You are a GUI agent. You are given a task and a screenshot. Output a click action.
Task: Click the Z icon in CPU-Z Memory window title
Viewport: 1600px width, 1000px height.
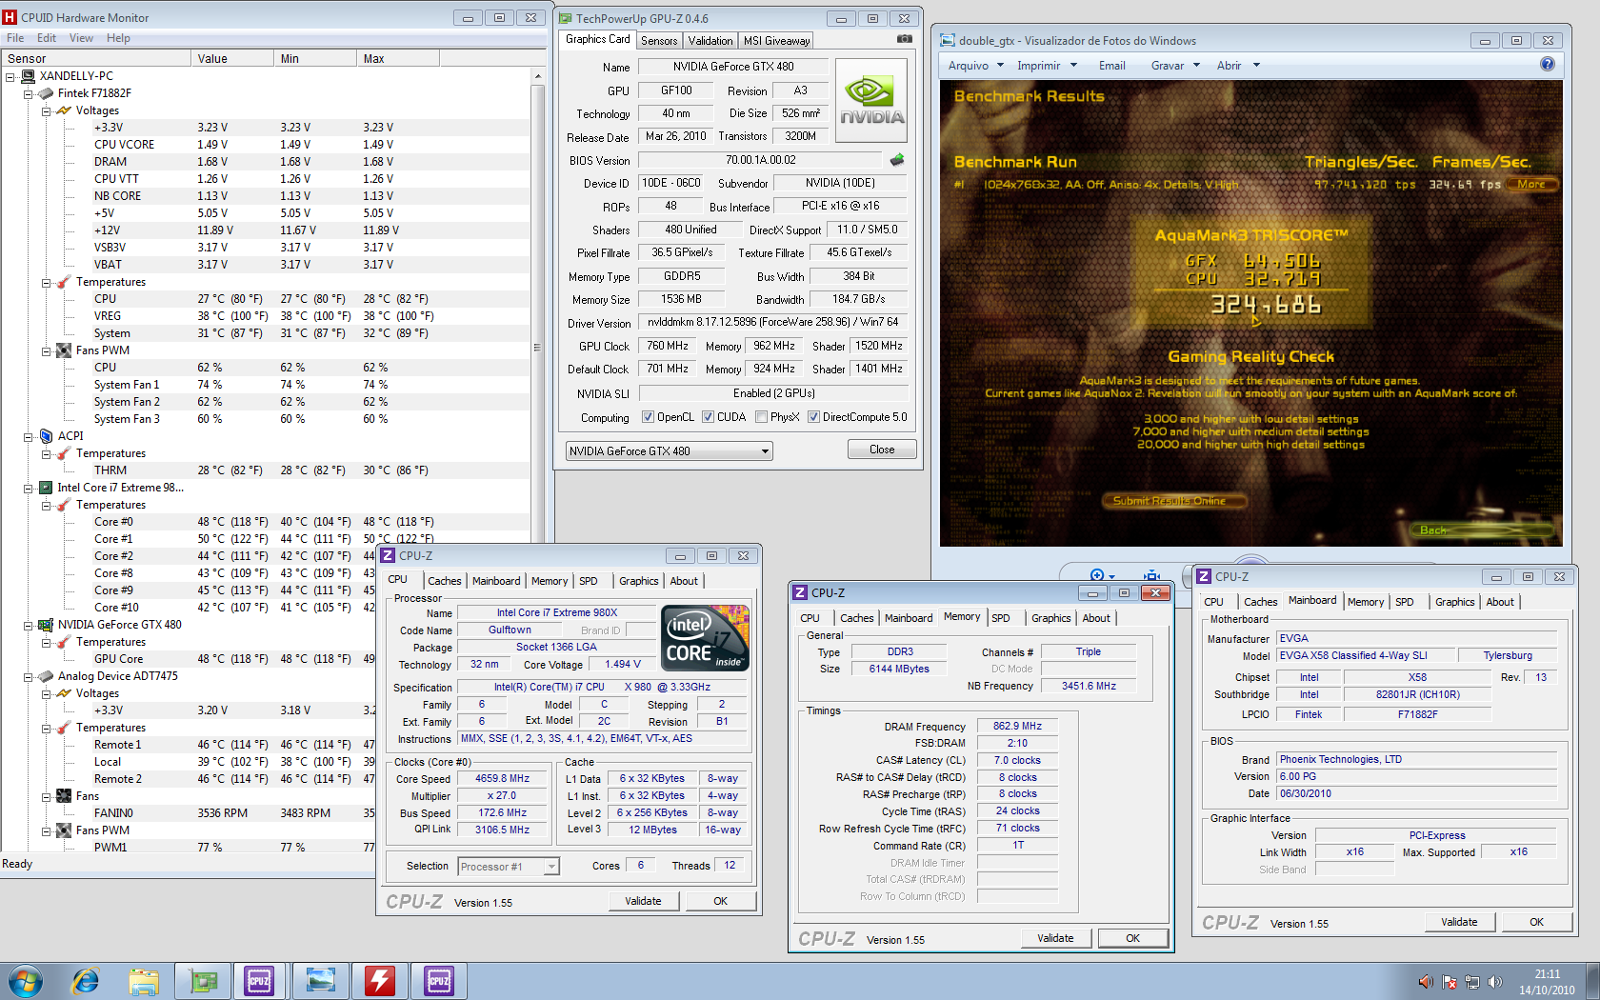click(x=800, y=592)
